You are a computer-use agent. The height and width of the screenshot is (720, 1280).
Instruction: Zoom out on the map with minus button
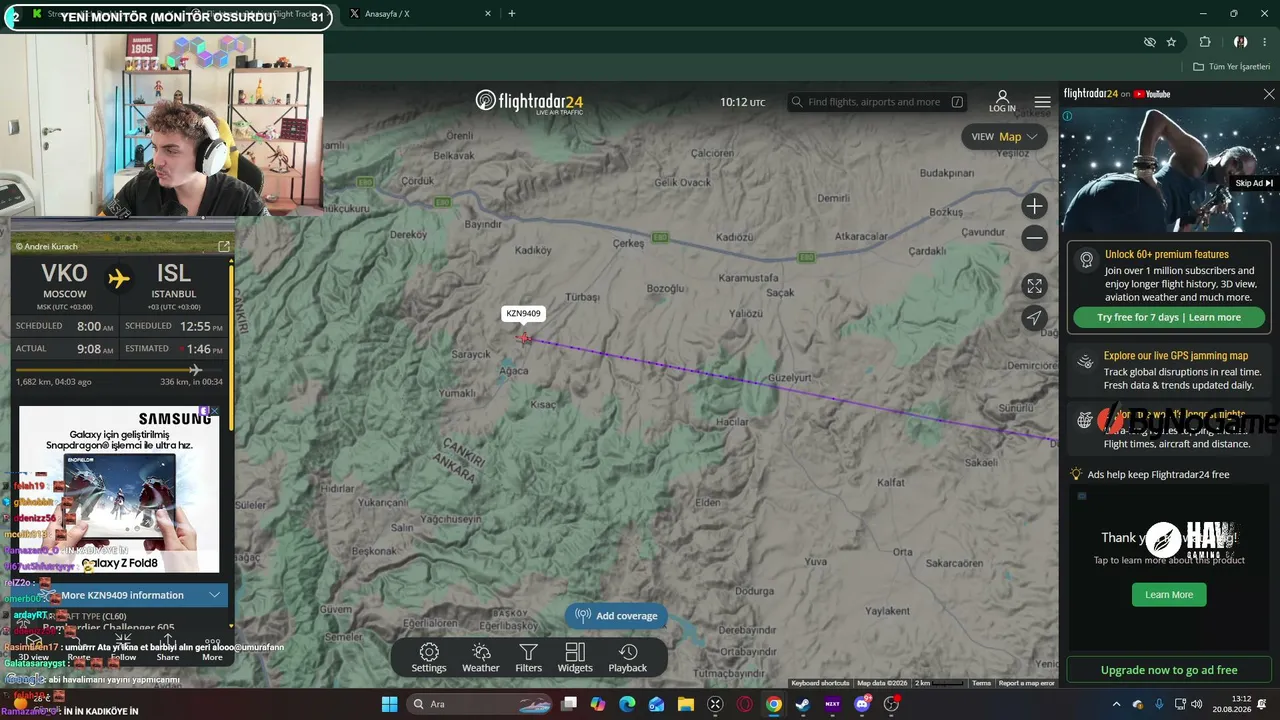click(x=1034, y=238)
